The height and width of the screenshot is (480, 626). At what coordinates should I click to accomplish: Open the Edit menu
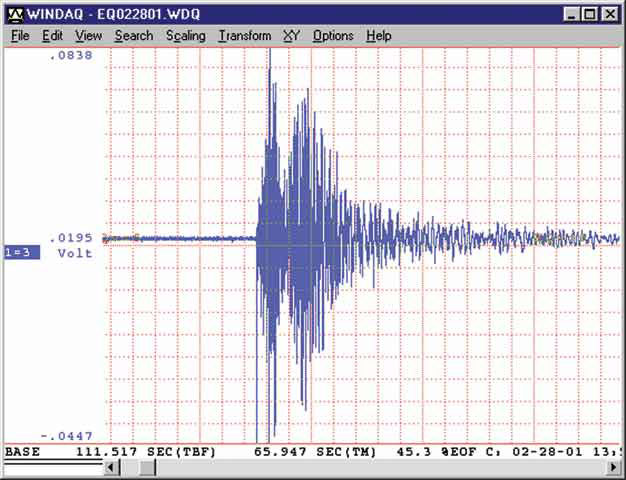(52, 36)
